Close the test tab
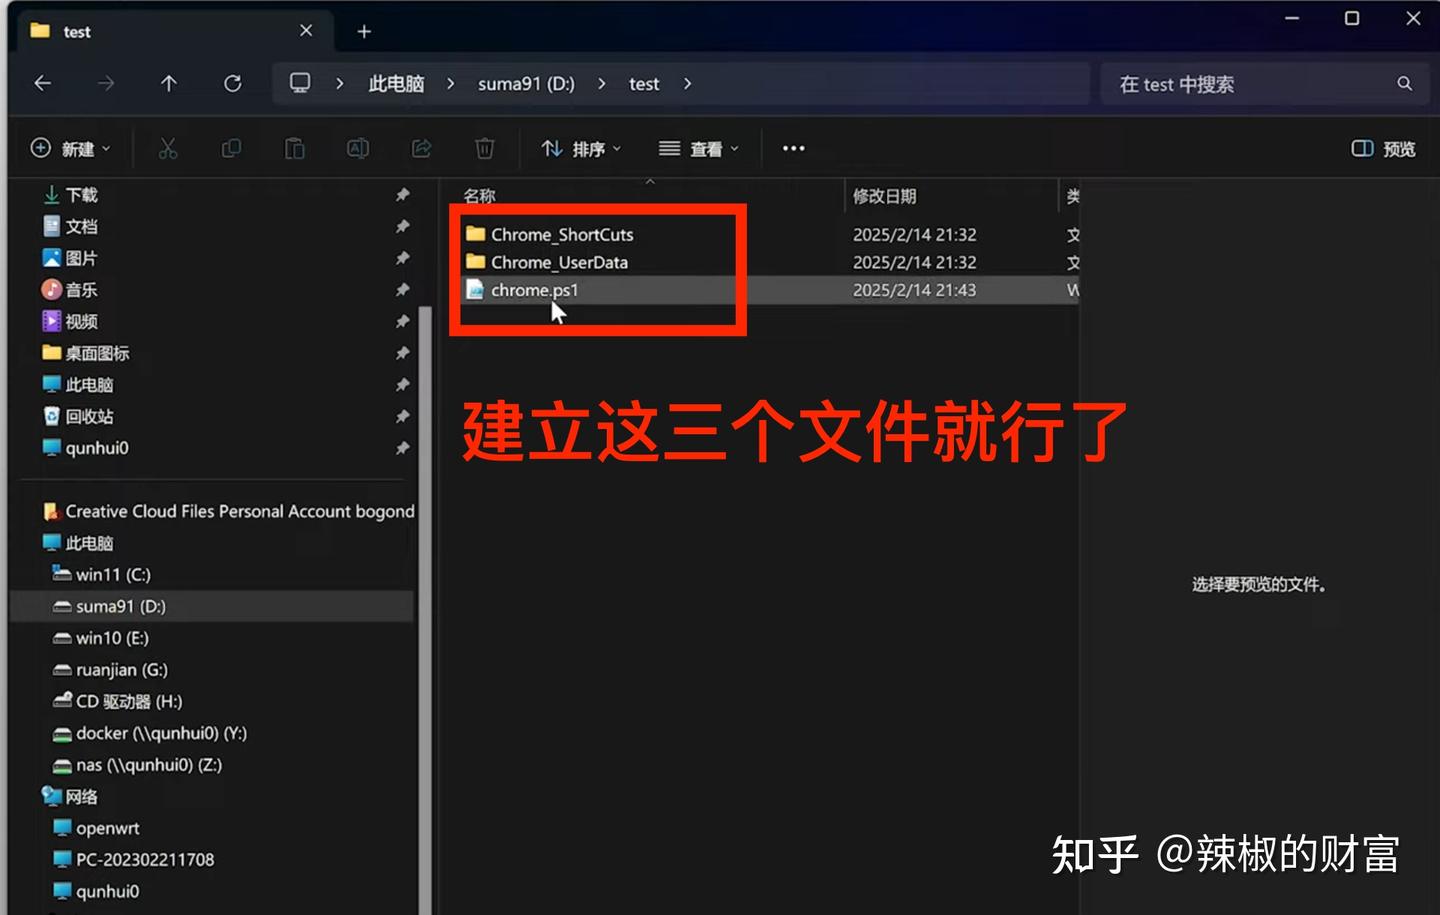This screenshot has height=915, width=1440. pyautogui.click(x=306, y=31)
